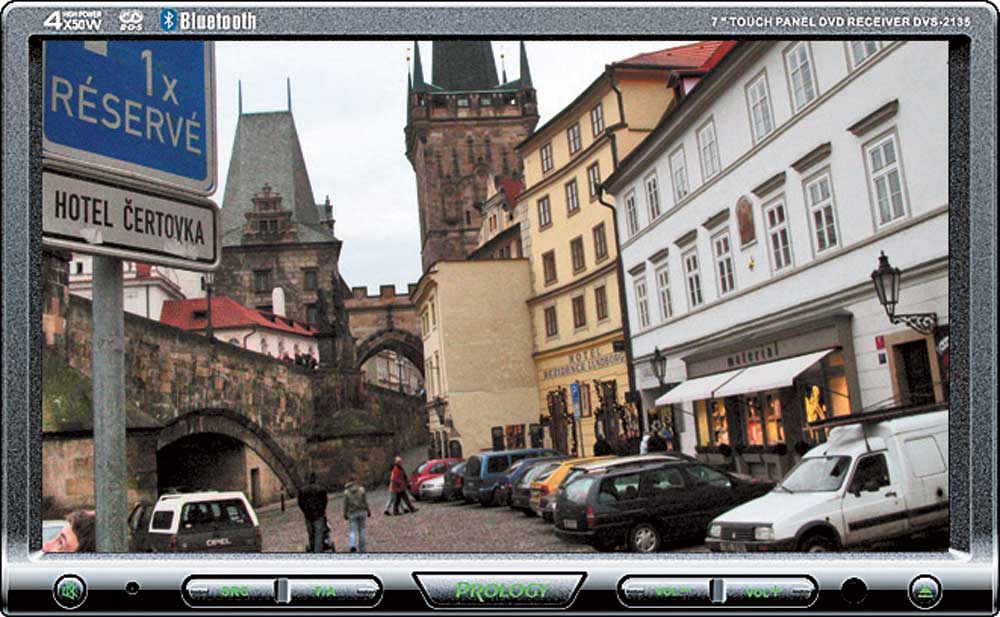This screenshot has height=617, width=1000.
Task: Click the round IR sensor window
Action: (x=852, y=591)
